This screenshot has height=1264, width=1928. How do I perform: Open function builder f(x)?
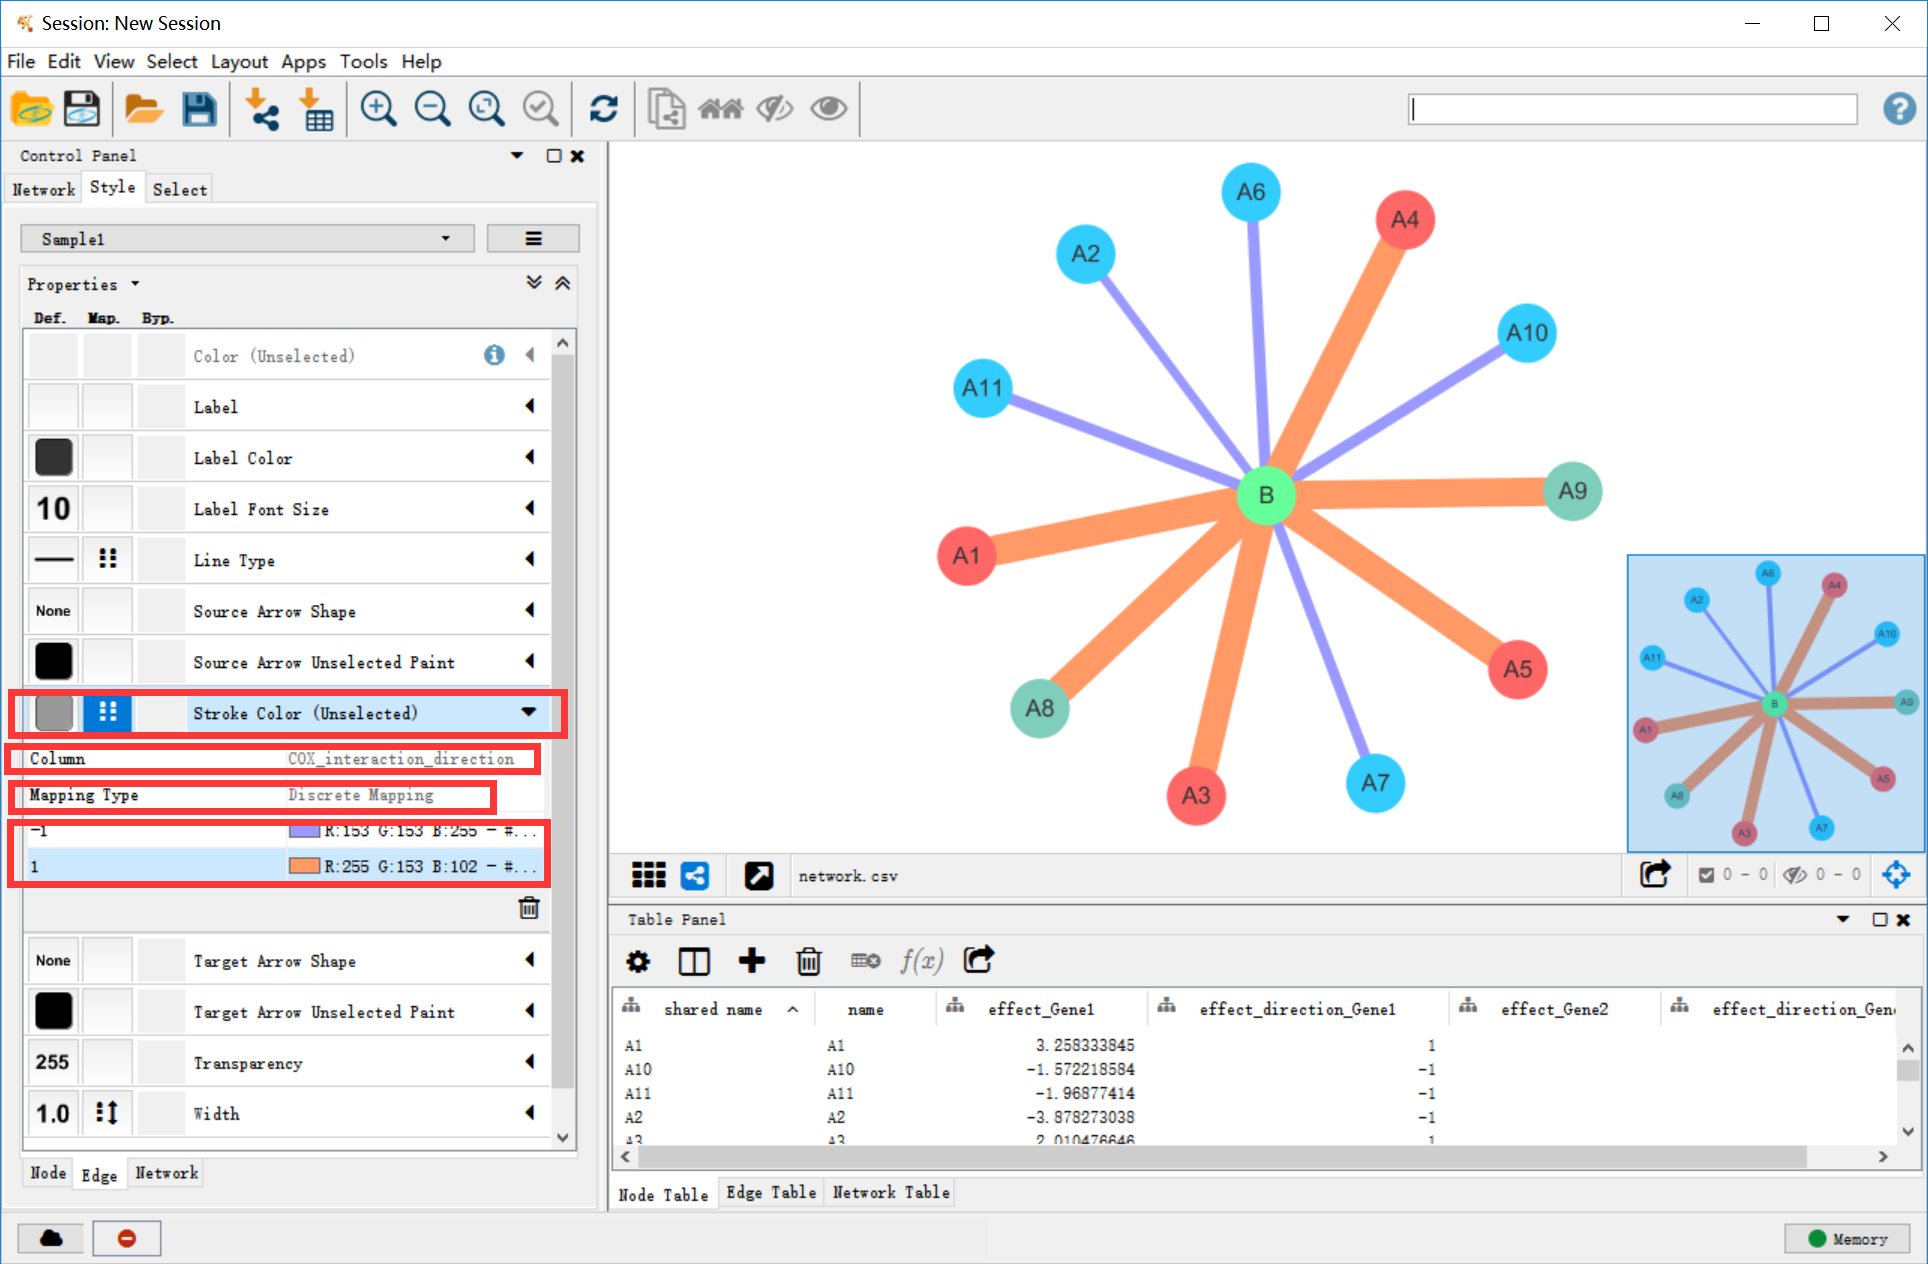(921, 961)
